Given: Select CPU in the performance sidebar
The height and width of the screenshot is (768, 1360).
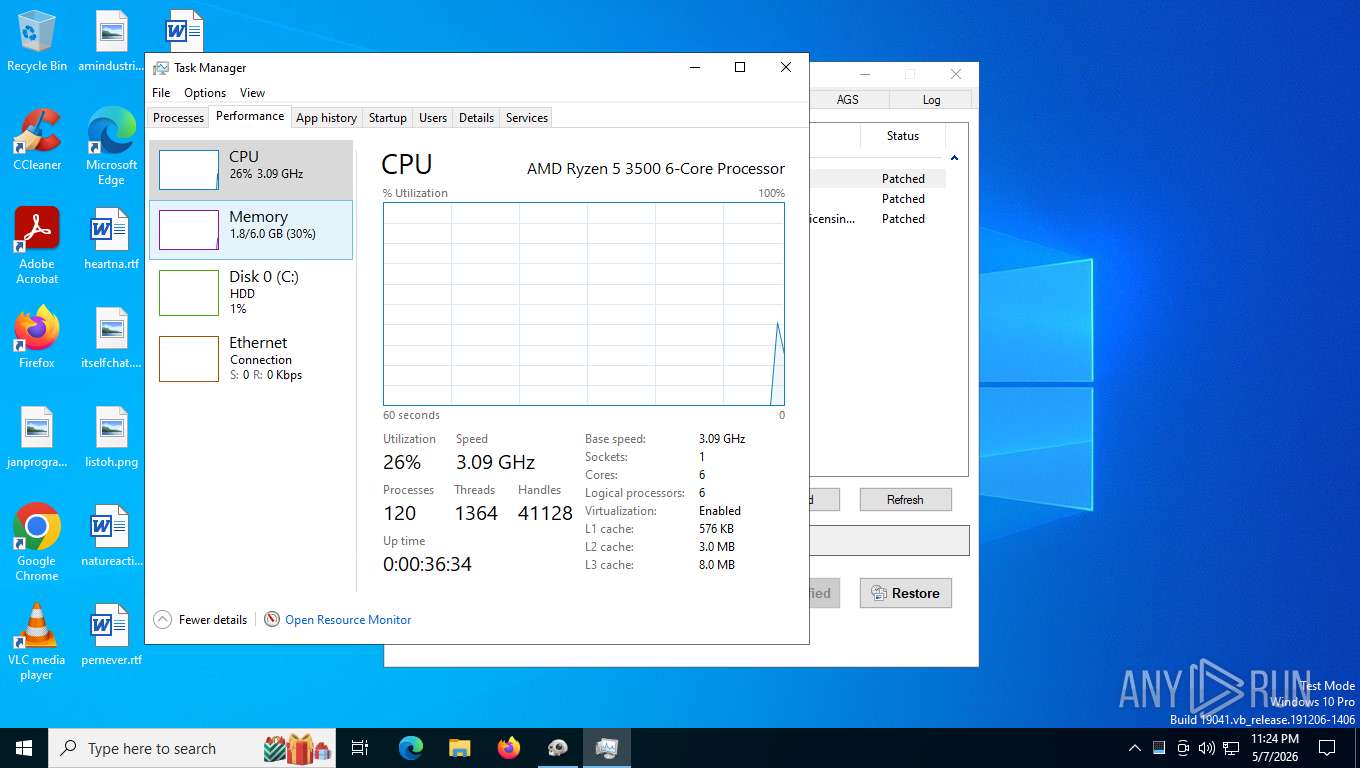Looking at the screenshot, I should [x=251, y=170].
